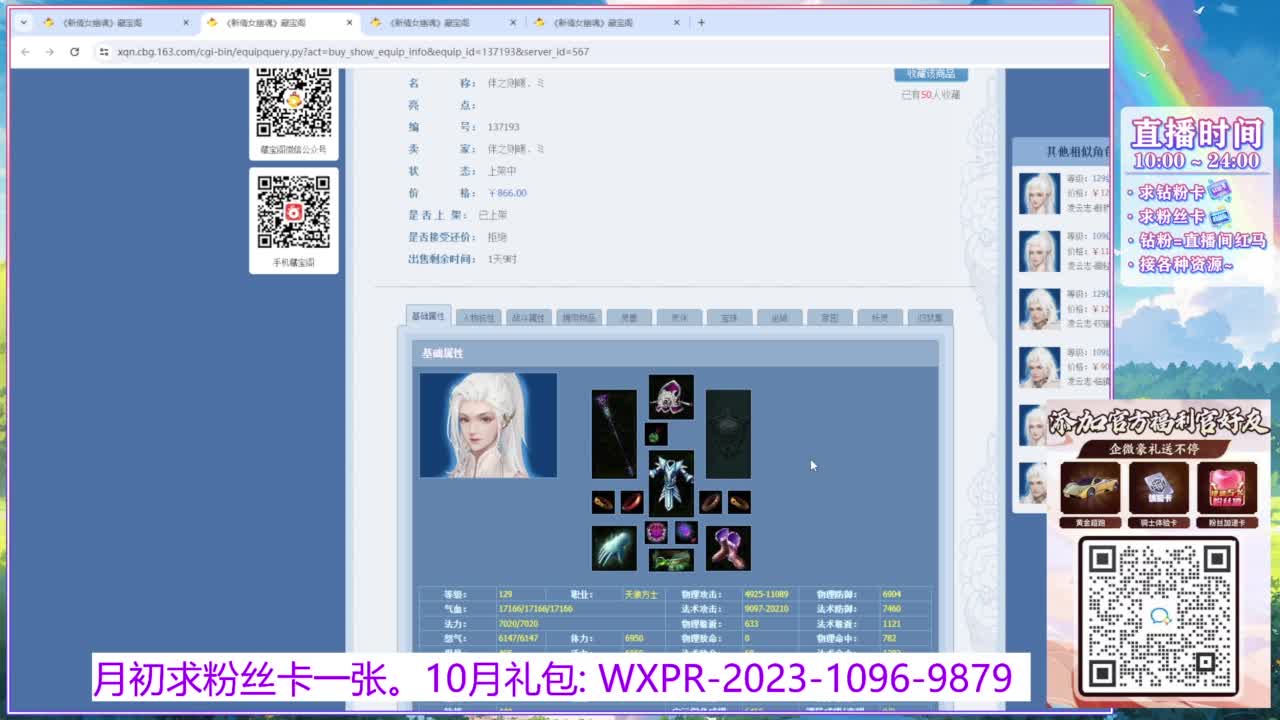Viewport: 1280px width, 720px height.
Task: Click the 其他相似角色 panel heading
Action: coord(1077,152)
